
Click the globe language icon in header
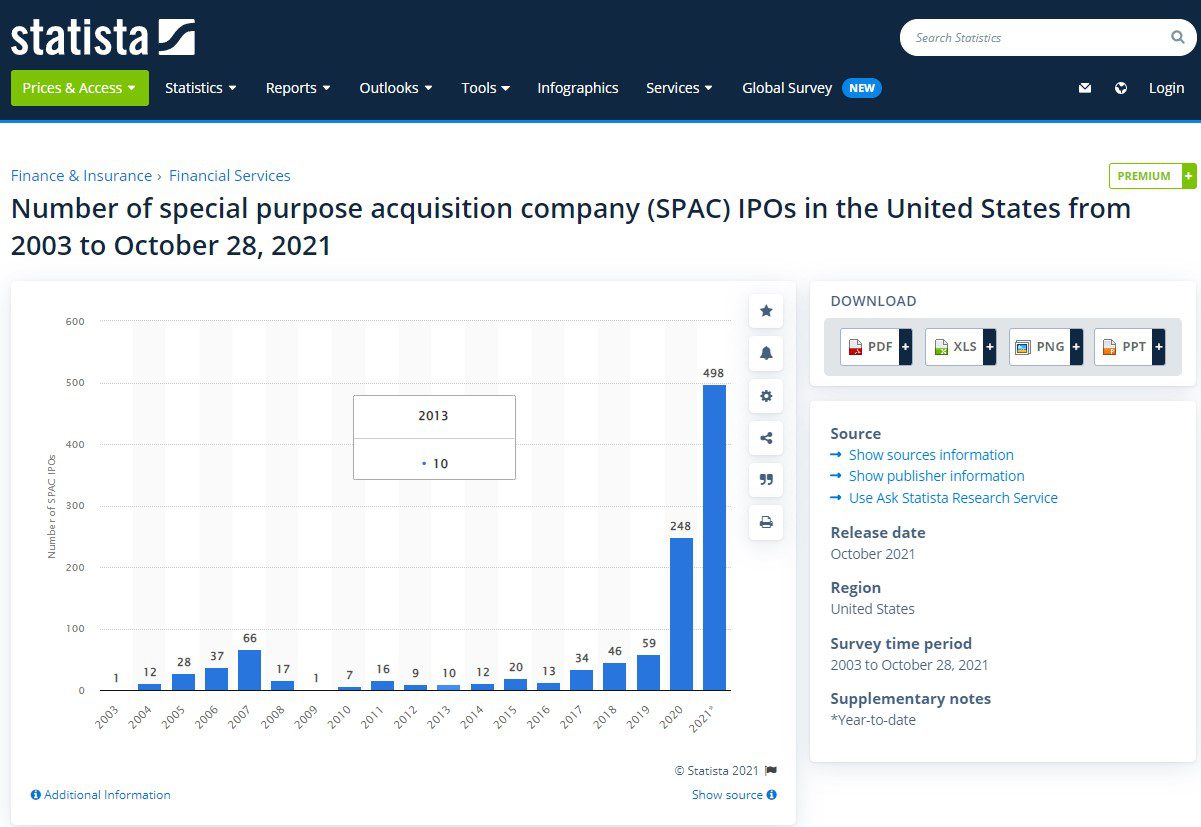tap(1121, 88)
